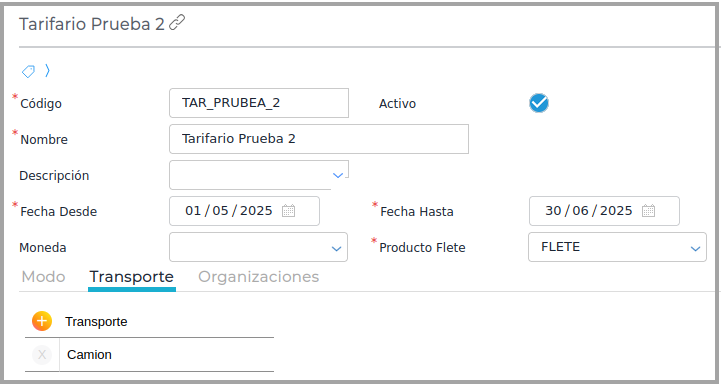721x387 pixels.
Task: Click the Fecha Desde date 01/05/2025
Action: [x=229, y=211]
